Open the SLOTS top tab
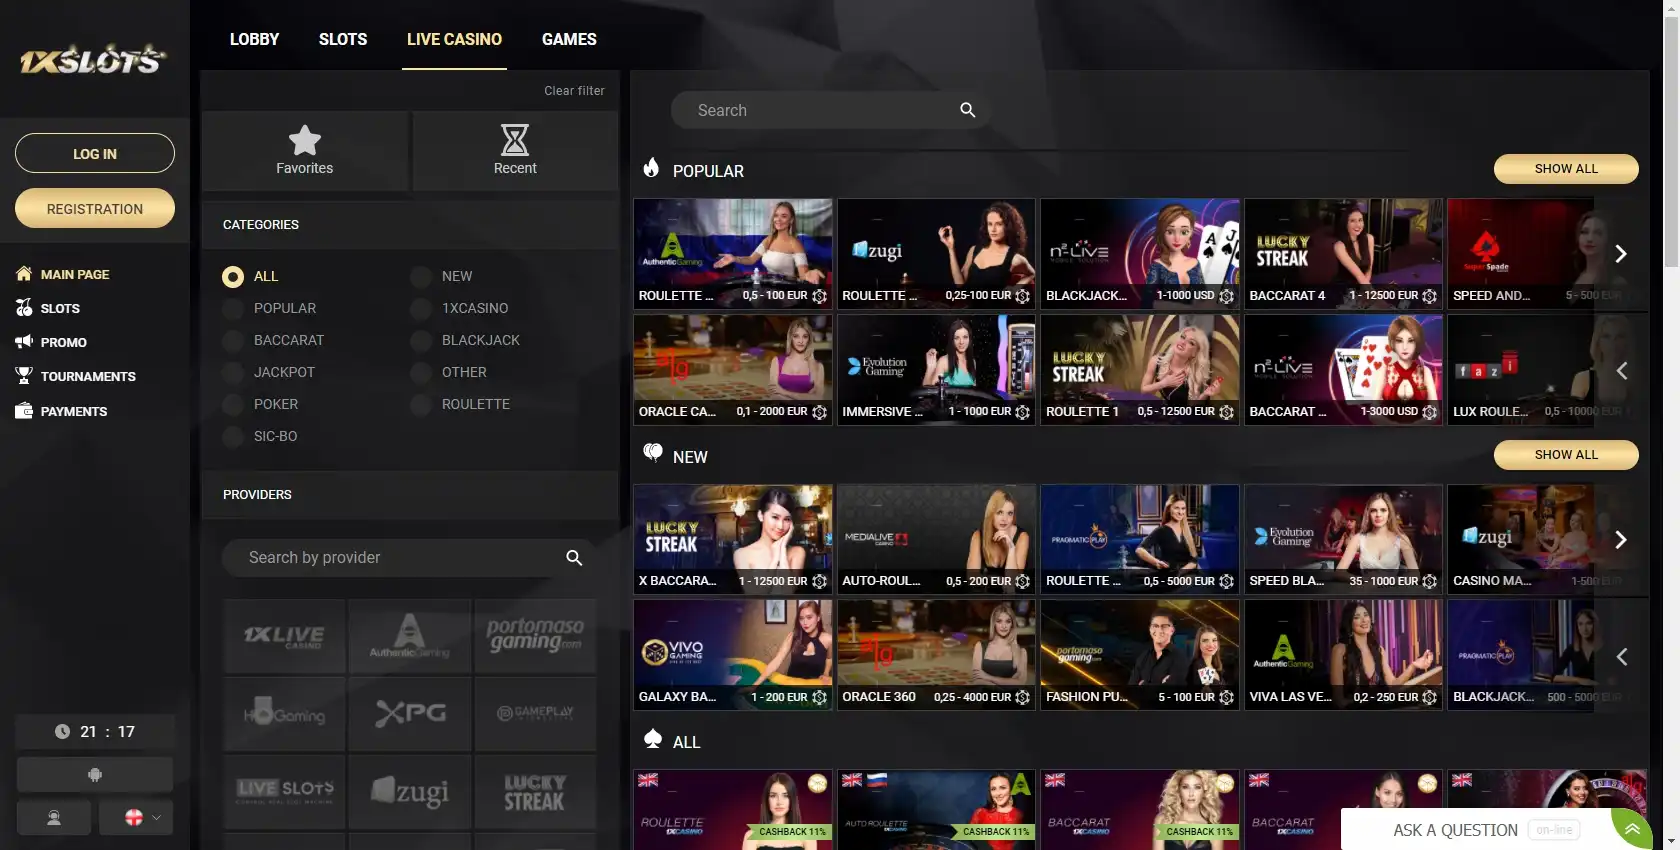This screenshot has width=1680, height=850. 343,39
